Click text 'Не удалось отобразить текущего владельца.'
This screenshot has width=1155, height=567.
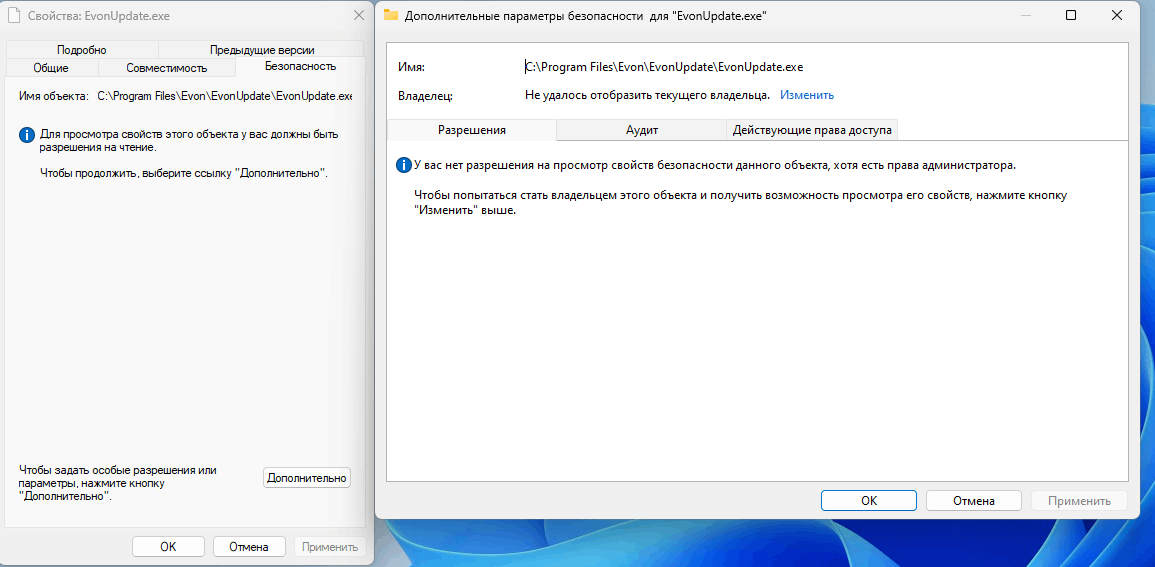(647, 95)
